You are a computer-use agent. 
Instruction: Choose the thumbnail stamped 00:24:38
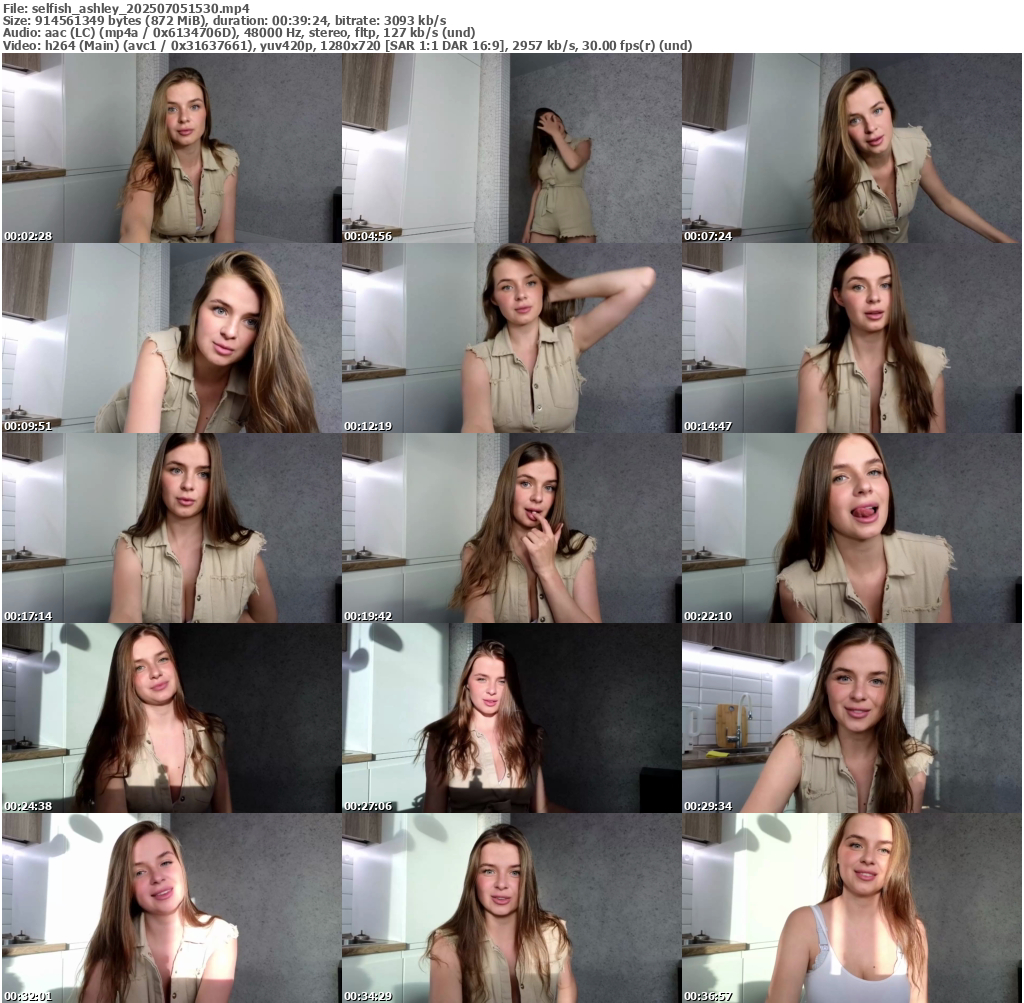click(x=171, y=718)
